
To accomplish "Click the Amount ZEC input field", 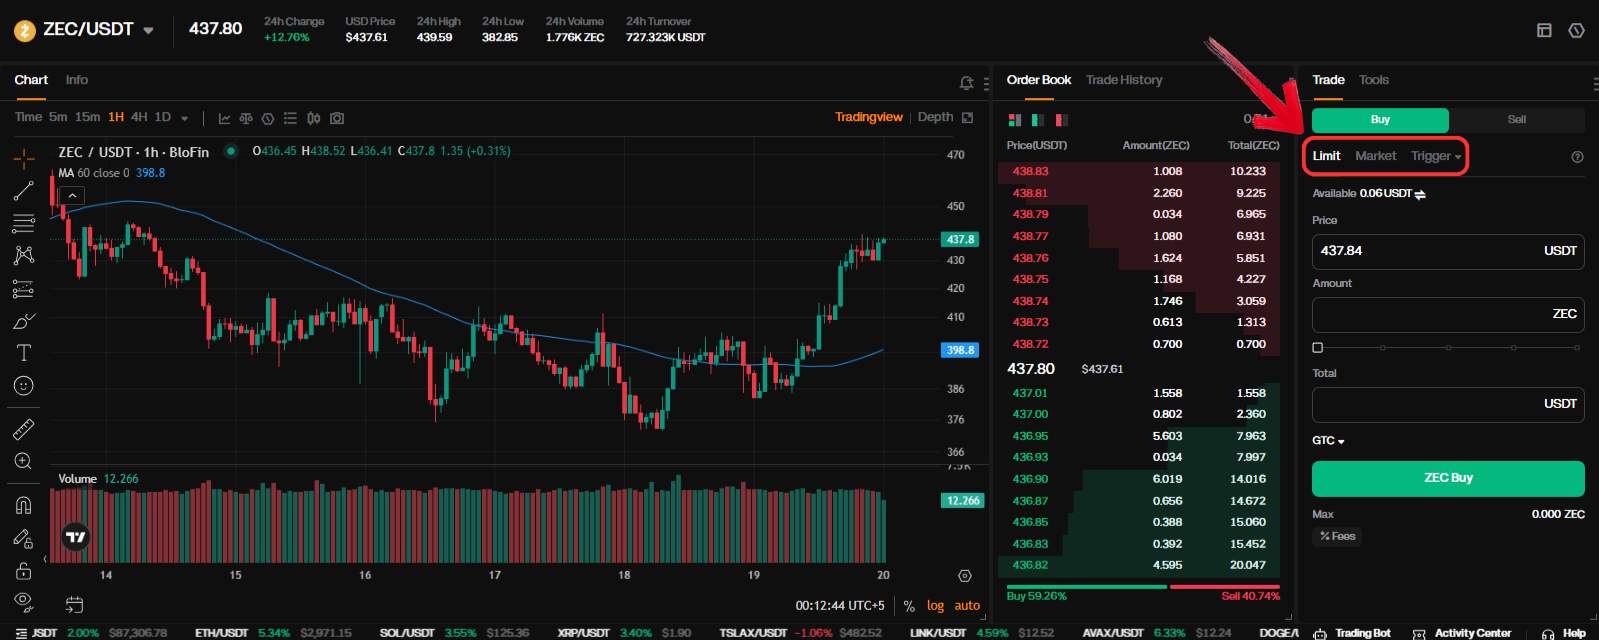I will tap(1448, 314).
